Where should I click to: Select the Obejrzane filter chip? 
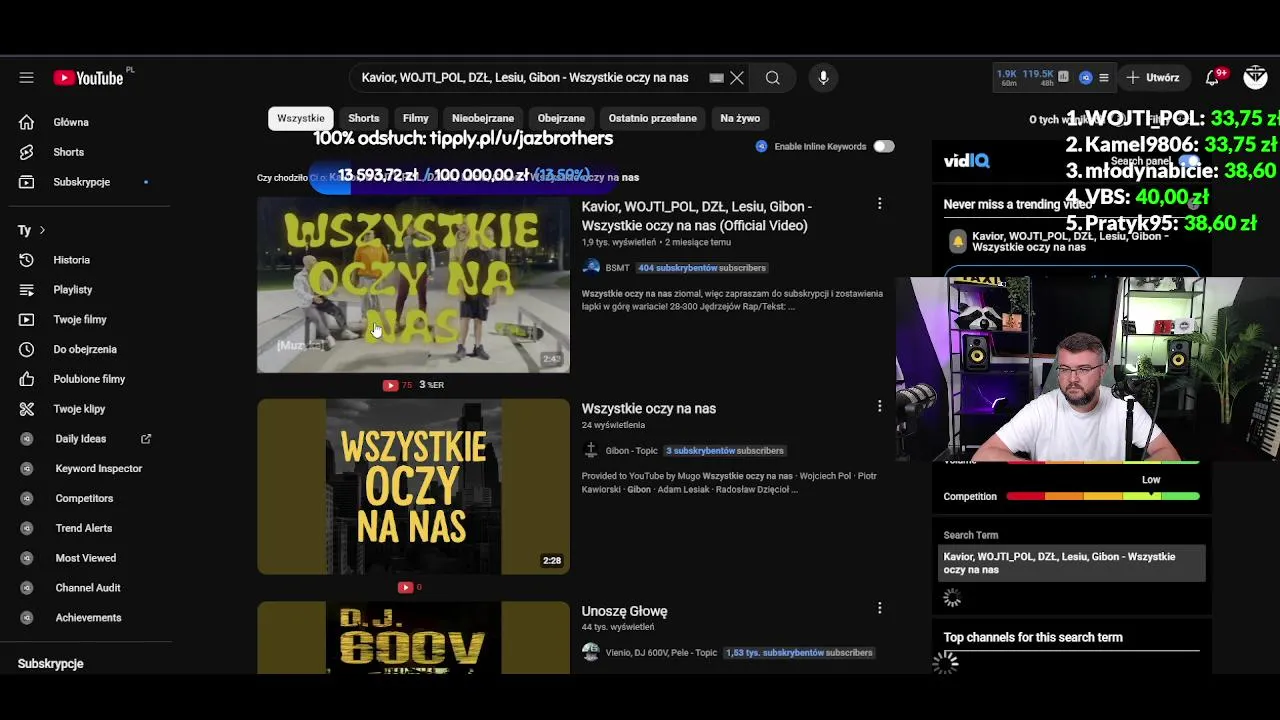(x=561, y=118)
